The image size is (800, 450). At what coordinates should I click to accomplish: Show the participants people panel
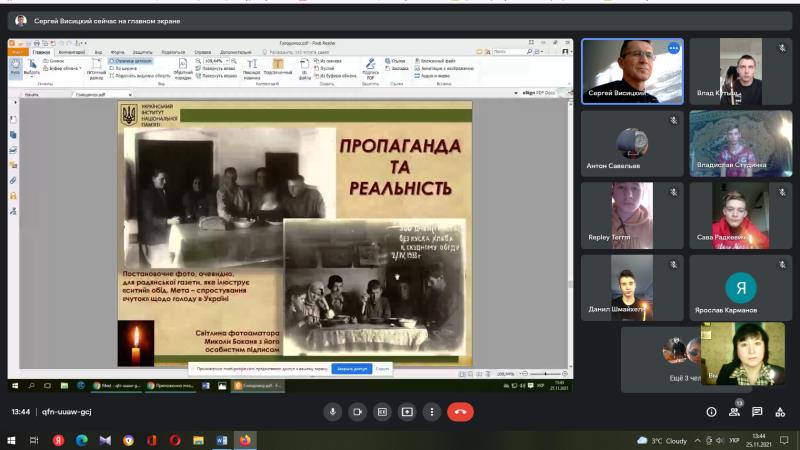(734, 411)
